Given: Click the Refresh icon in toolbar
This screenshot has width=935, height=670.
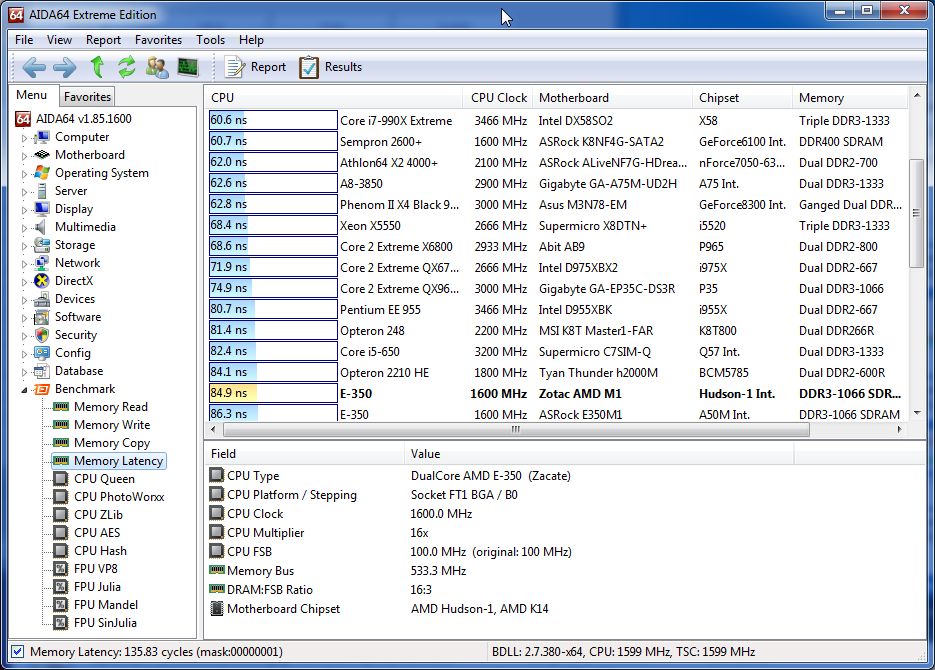Looking at the screenshot, I should click(126, 67).
